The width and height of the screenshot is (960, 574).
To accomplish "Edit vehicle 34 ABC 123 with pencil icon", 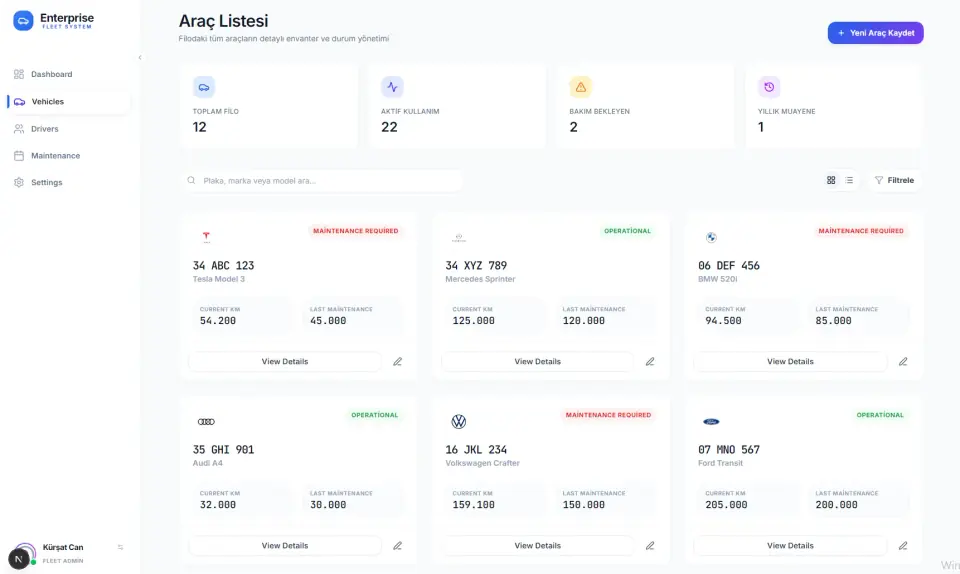I will 397,362.
